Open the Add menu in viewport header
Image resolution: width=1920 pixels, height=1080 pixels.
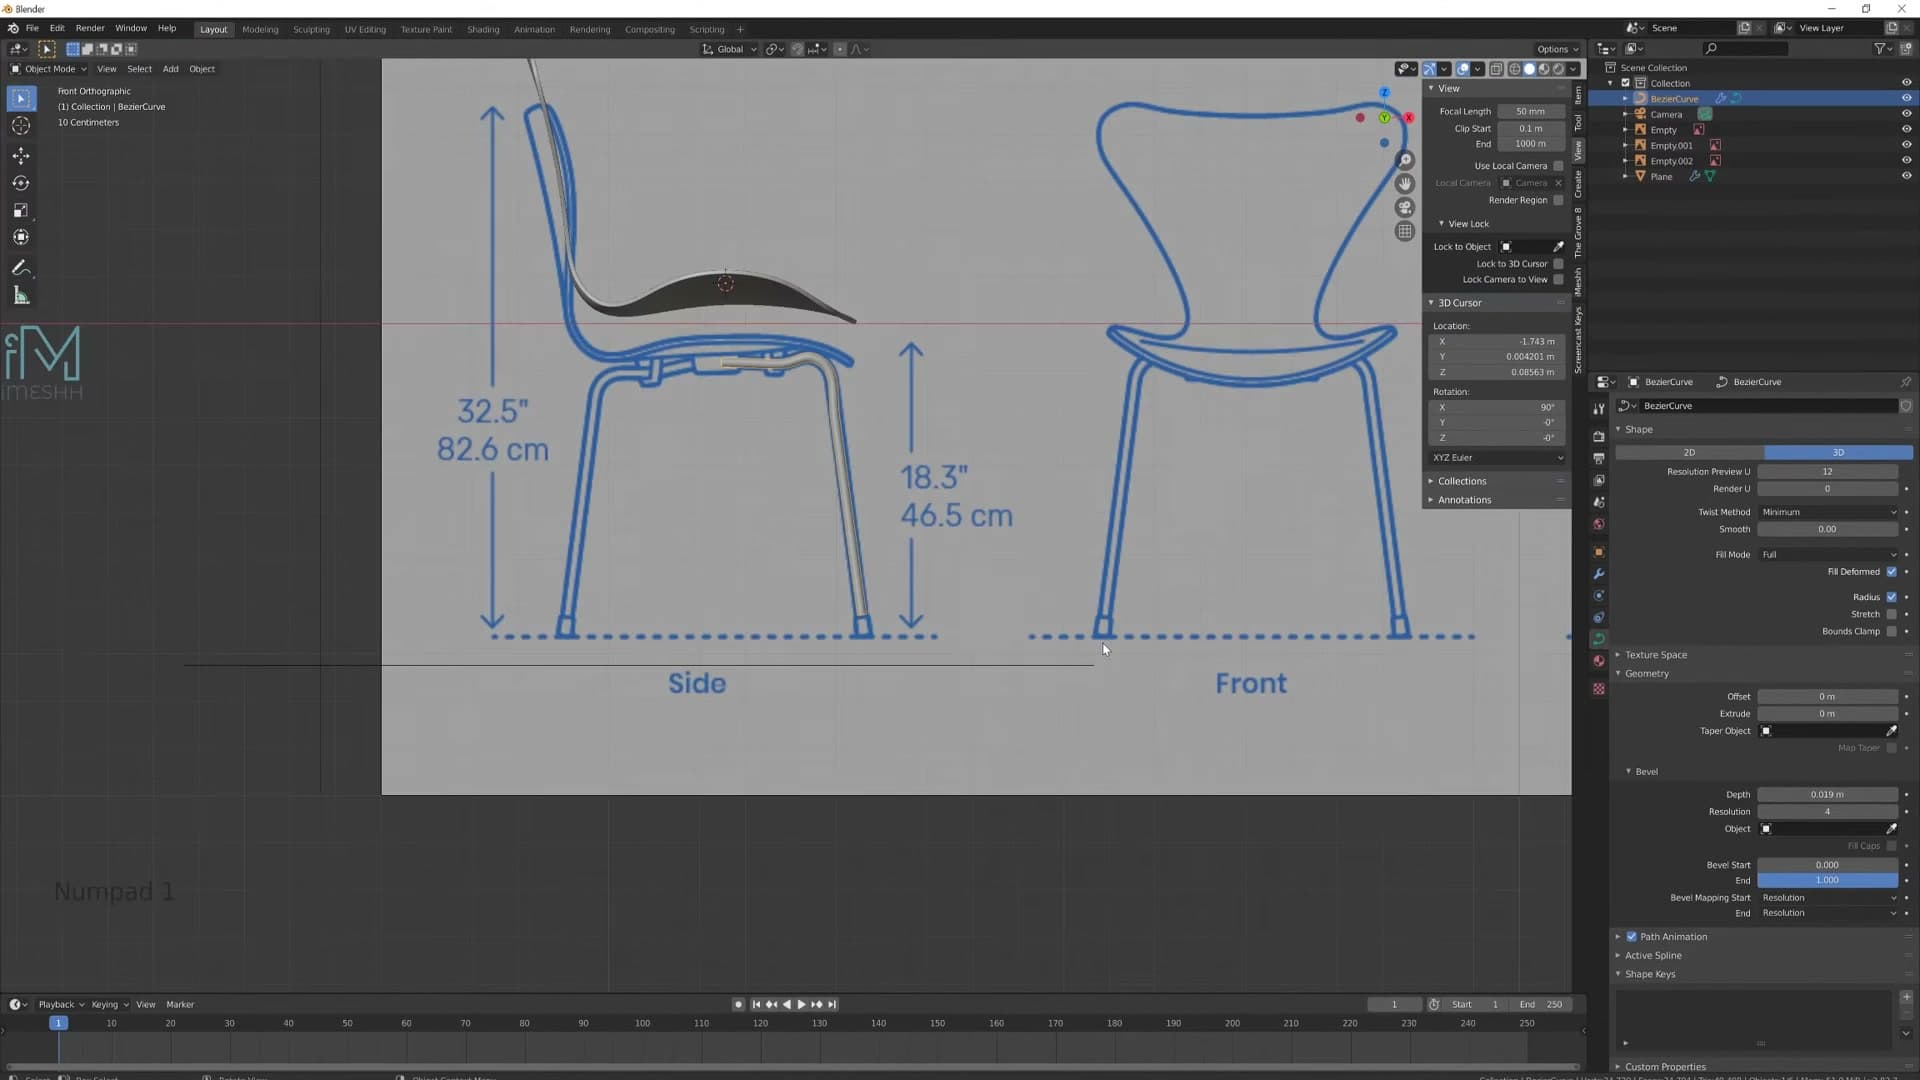171,69
